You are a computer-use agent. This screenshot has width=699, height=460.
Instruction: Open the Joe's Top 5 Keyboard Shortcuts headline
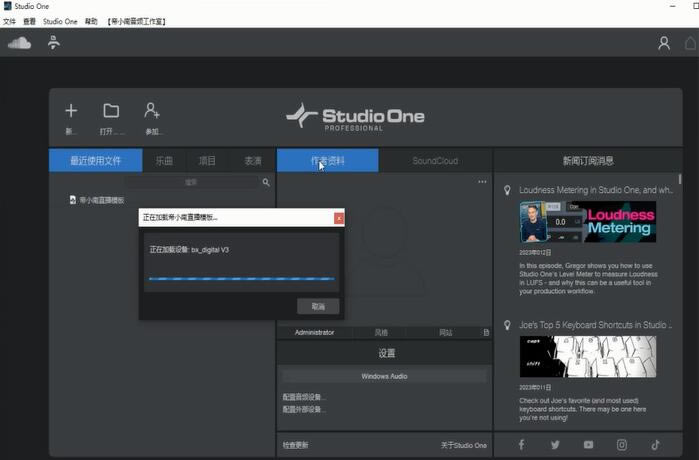tap(596, 325)
